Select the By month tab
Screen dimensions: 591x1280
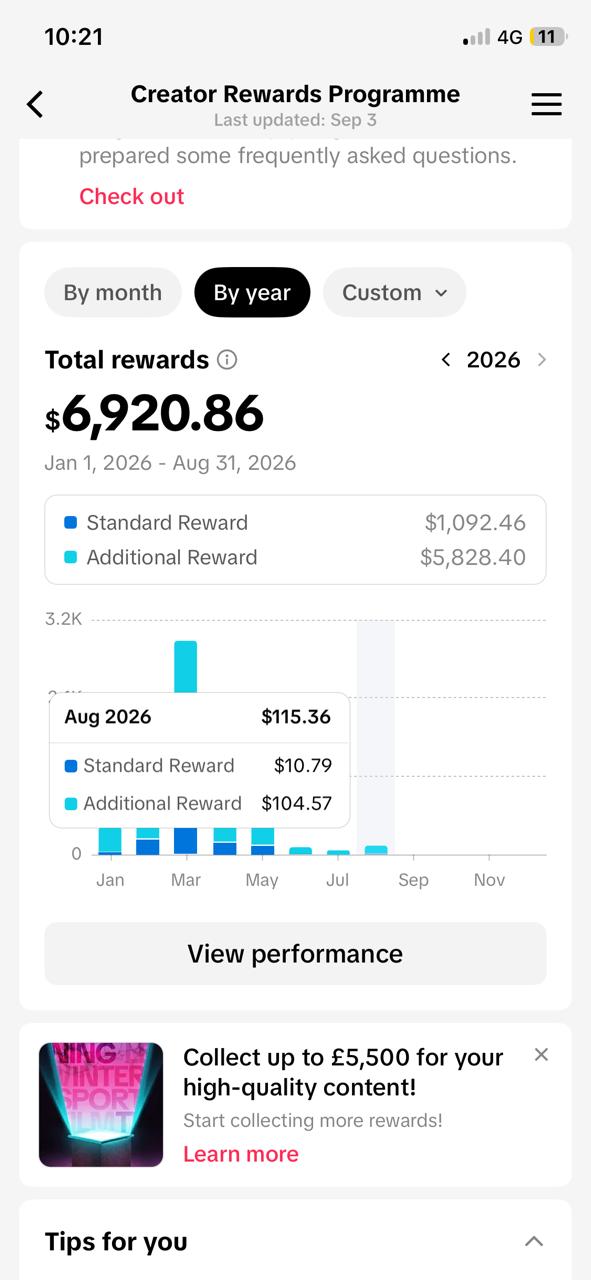click(x=113, y=293)
